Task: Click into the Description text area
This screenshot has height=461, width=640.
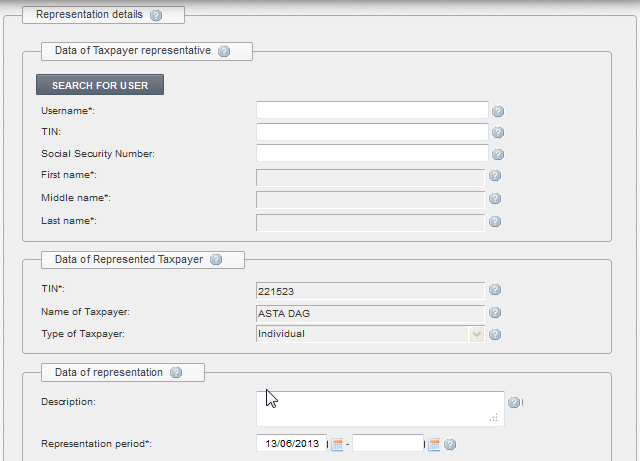Action: point(380,409)
